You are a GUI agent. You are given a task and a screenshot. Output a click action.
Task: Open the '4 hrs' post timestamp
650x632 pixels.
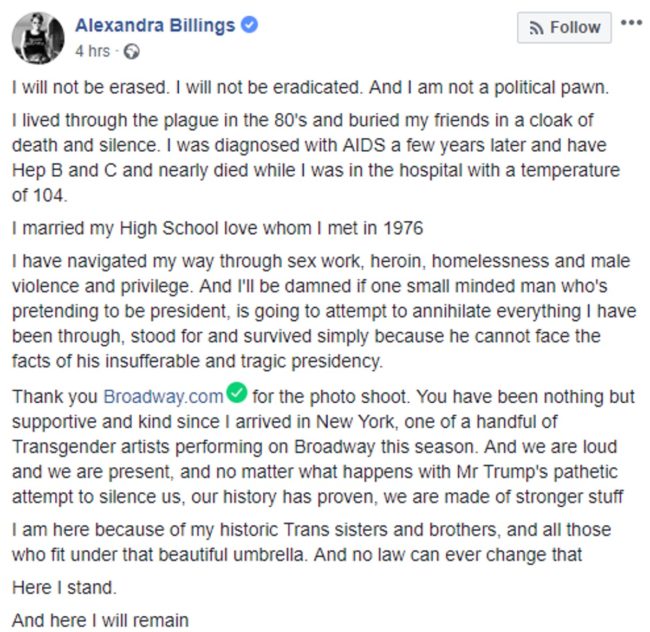[93, 49]
